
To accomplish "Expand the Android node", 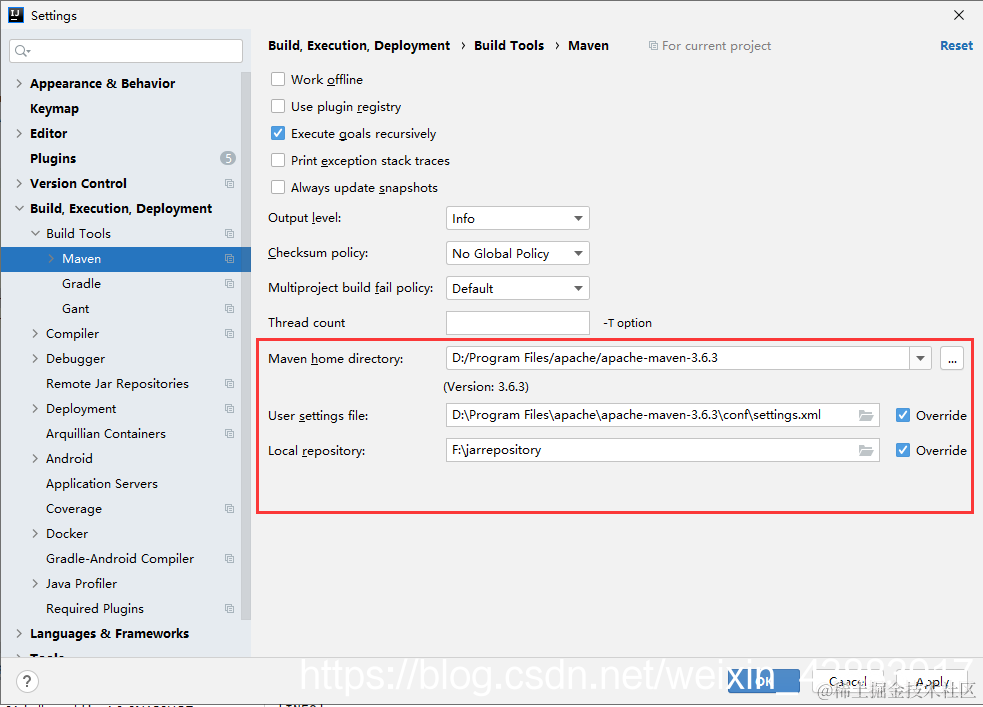I will point(35,459).
